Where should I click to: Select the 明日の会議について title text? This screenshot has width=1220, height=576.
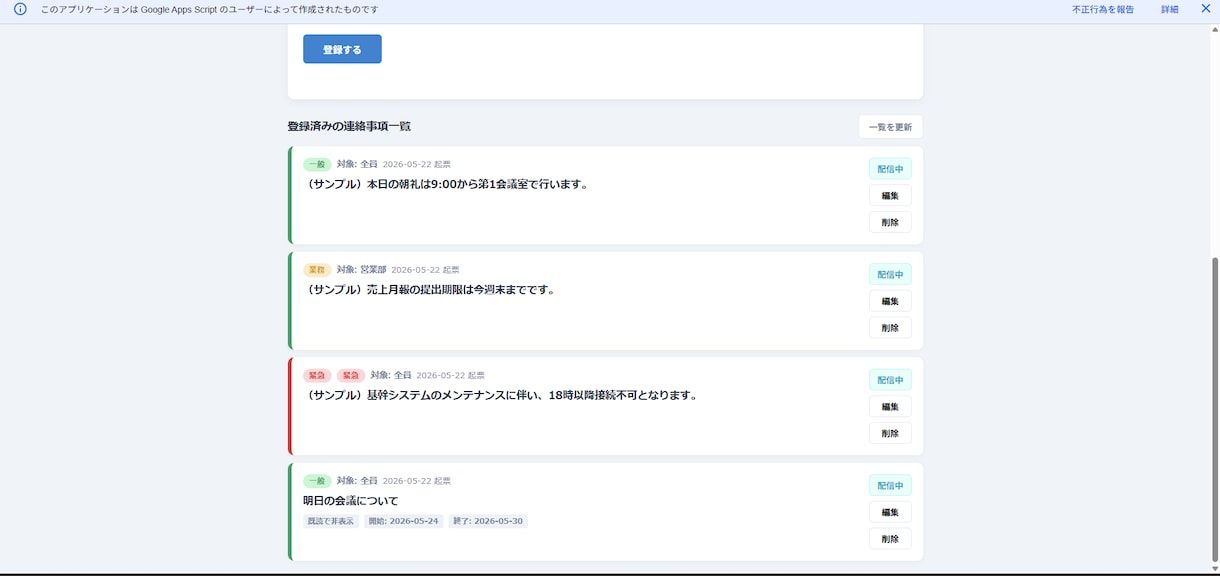click(x=351, y=501)
